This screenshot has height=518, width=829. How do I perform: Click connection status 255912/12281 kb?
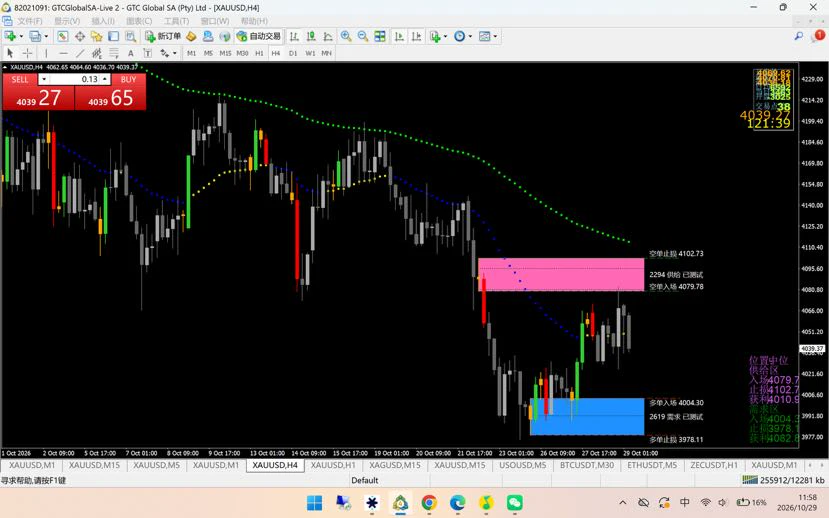click(x=784, y=480)
